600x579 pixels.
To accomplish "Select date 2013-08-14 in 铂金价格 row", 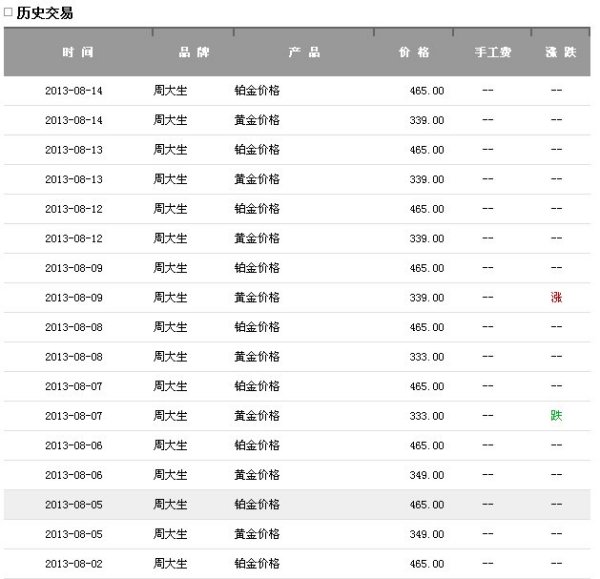I will [74, 91].
